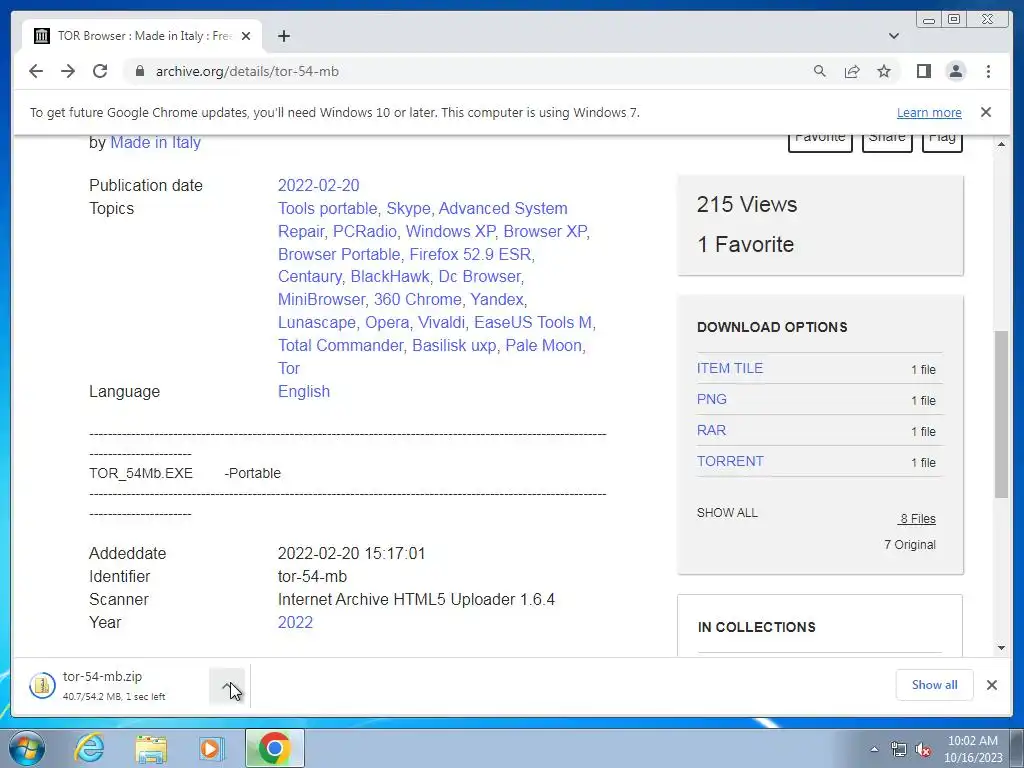Image resolution: width=1024 pixels, height=768 pixels.
Task: Open publication date 2022-02-20 link
Action: coord(319,185)
